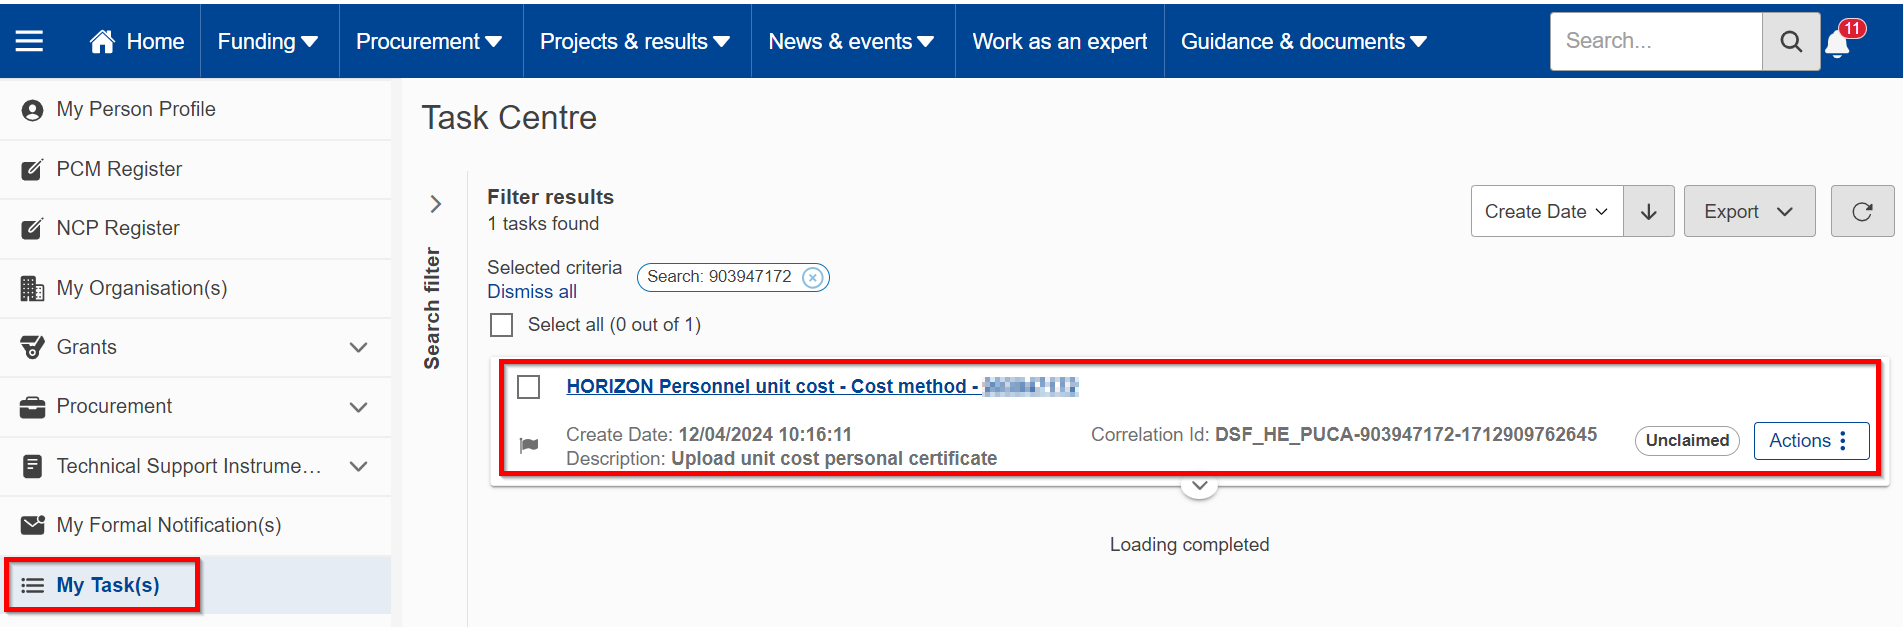Open the Export dropdown
Viewport: 1903px width, 627px height.
(x=1748, y=211)
